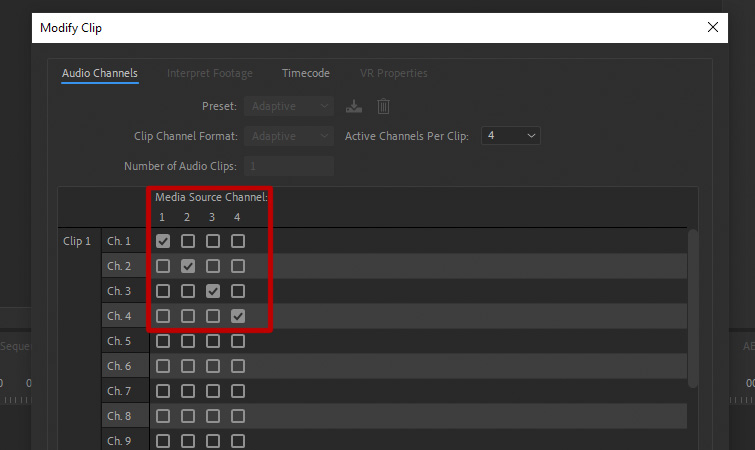This screenshot has width=755, height=450.
Task: Check Ch. 3 source channel 2 checkbox
Action: point(188,291)
